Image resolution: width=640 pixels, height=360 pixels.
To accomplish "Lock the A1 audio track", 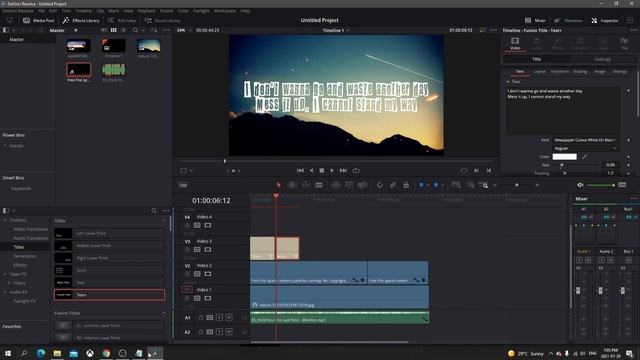I will pyautogui.click(x=200, y=318).
